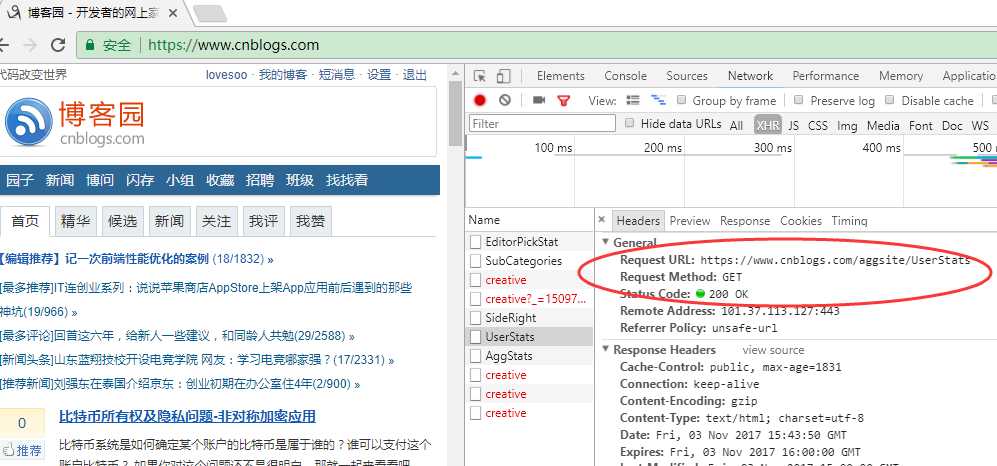Filter requests by JS
Screen dimensions: 997x466
794,125
